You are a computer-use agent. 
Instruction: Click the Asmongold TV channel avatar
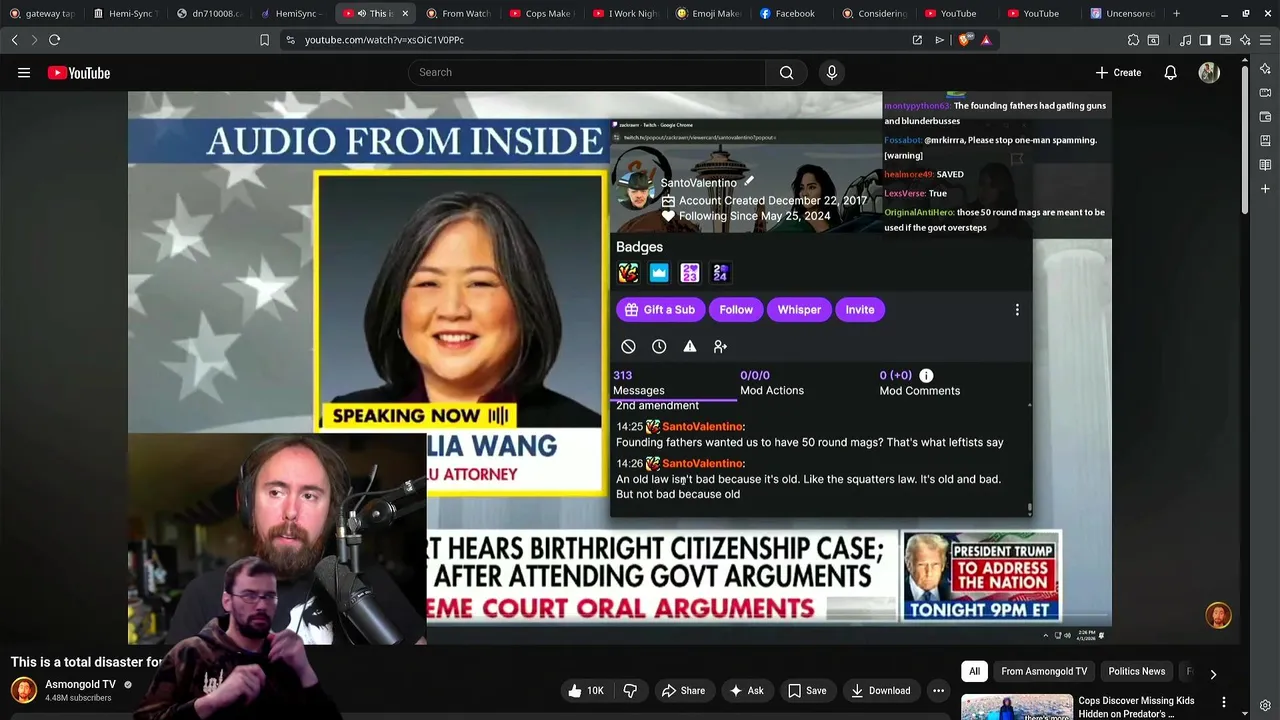pyautogui.click(x=24, y=690)
